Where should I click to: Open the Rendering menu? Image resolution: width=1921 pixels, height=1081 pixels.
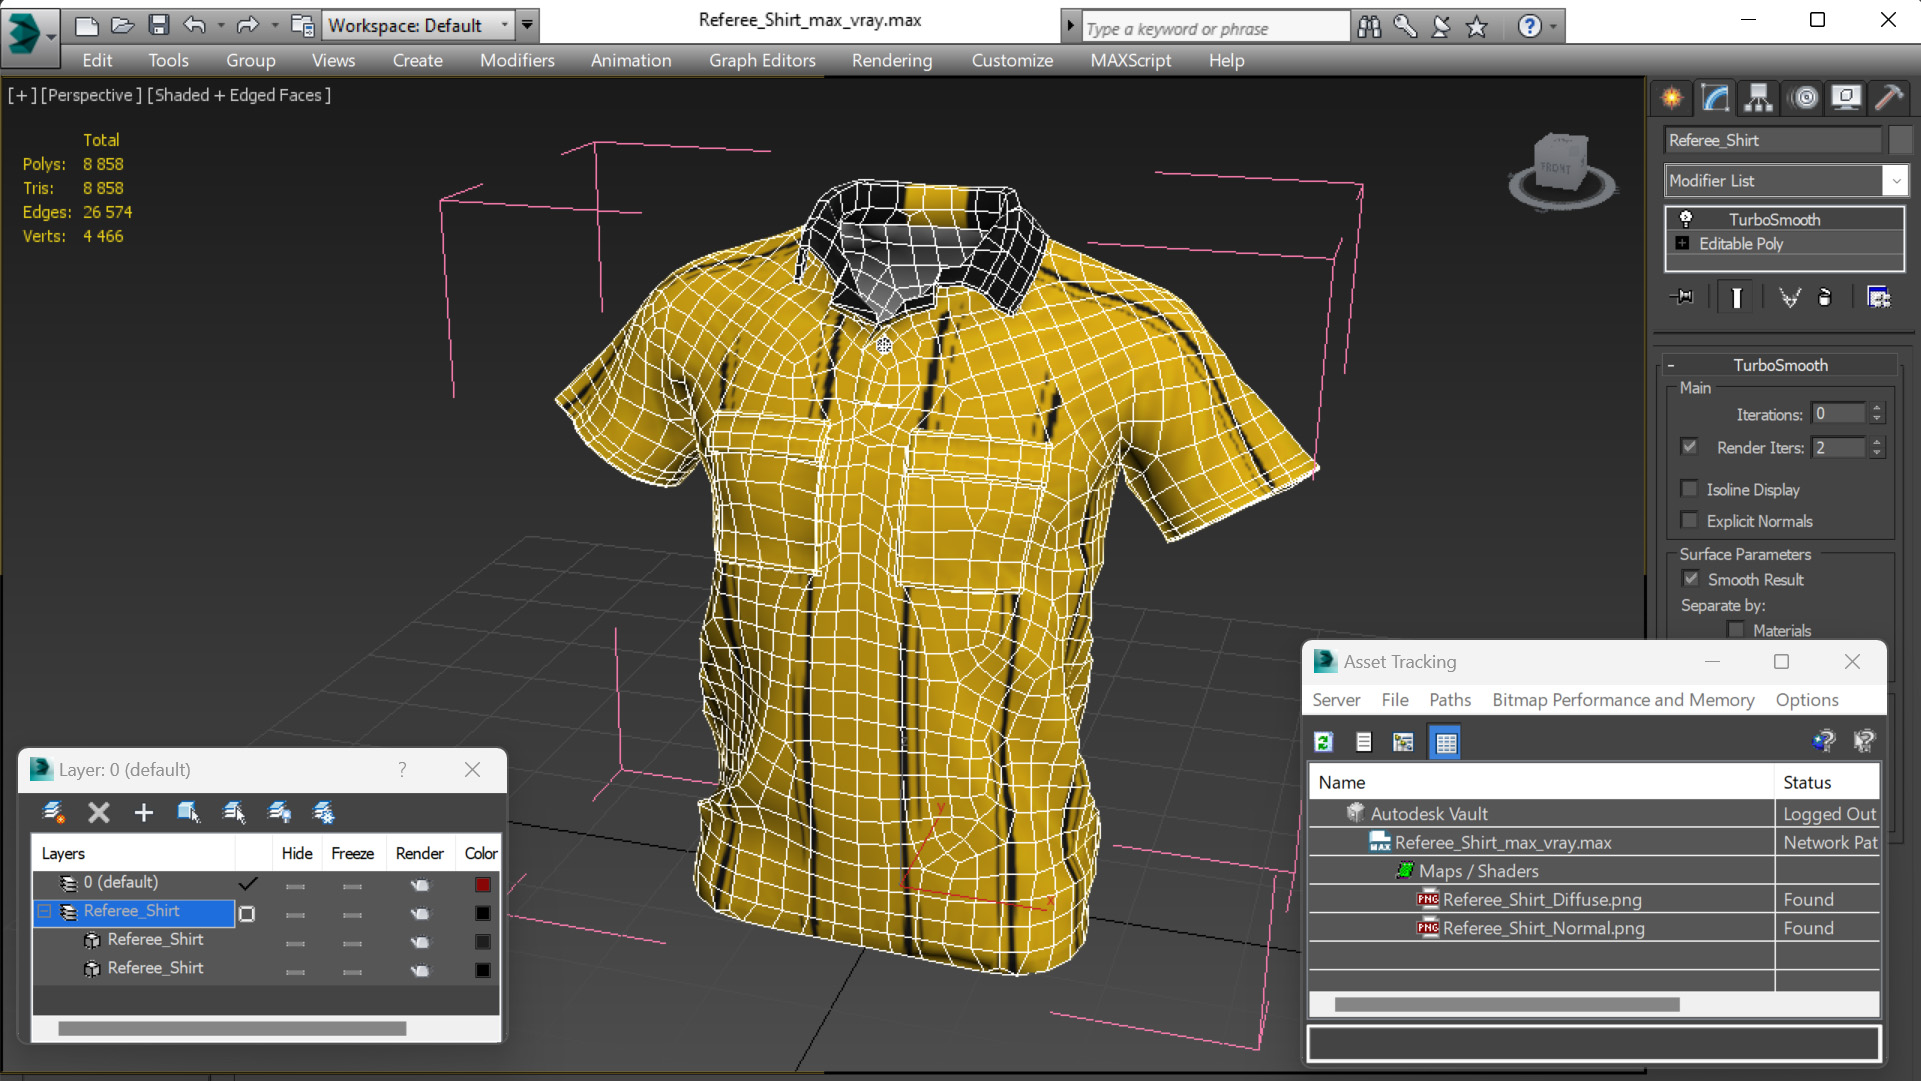coord(892,60)
